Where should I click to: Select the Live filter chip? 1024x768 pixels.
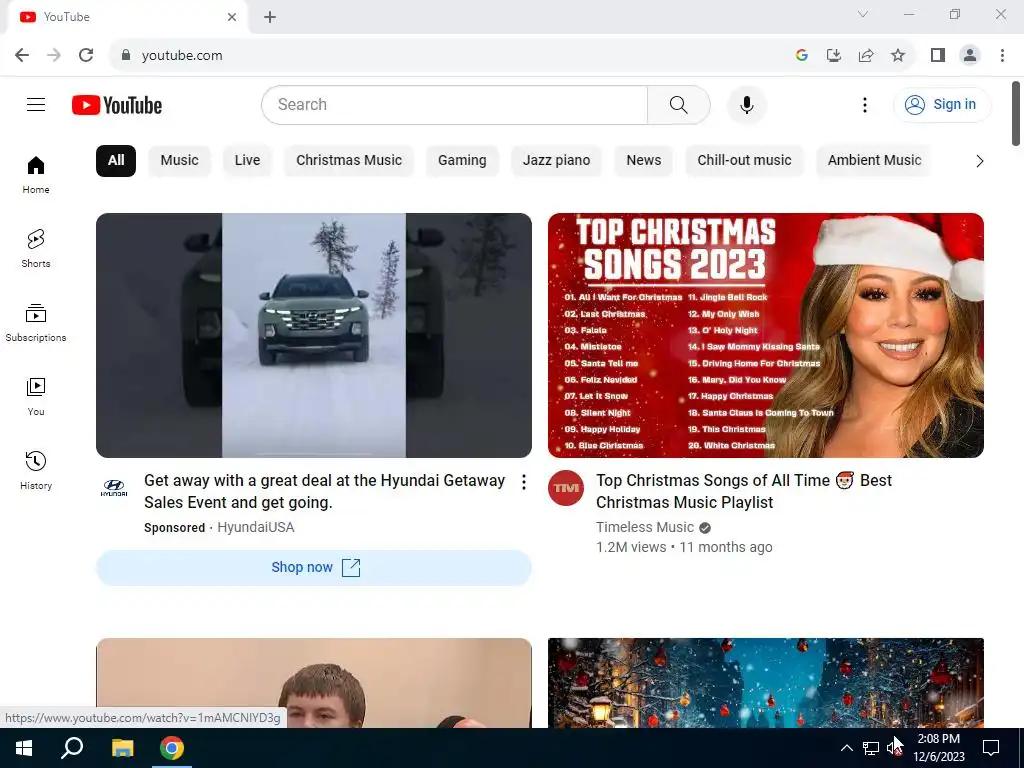click(248, 161)
